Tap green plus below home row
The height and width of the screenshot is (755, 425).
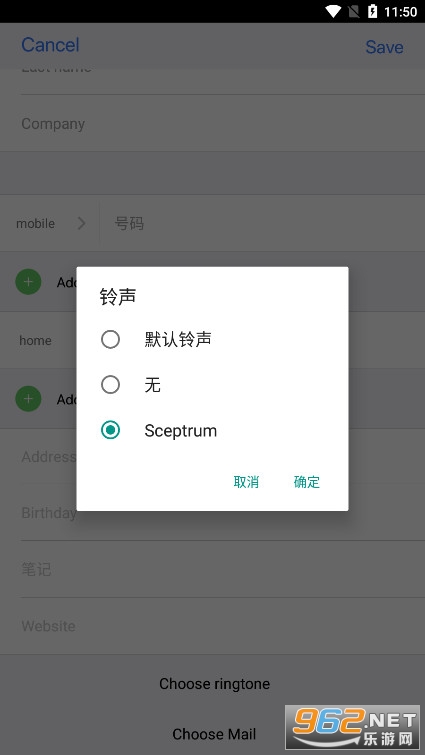click(28, 399)
